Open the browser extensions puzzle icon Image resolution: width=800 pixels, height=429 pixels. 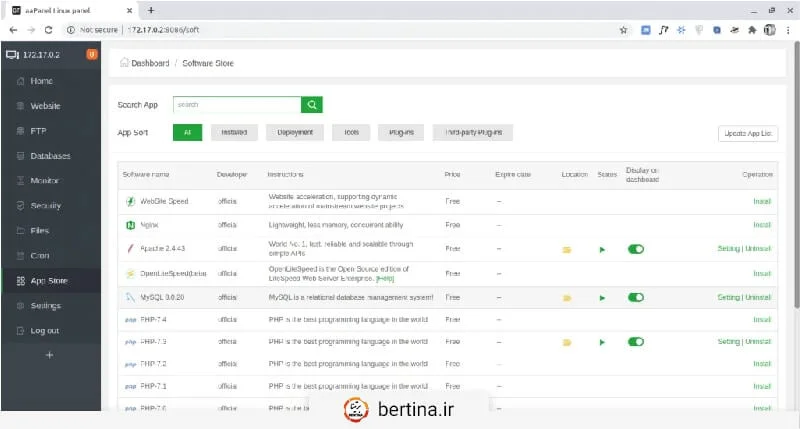752,30
